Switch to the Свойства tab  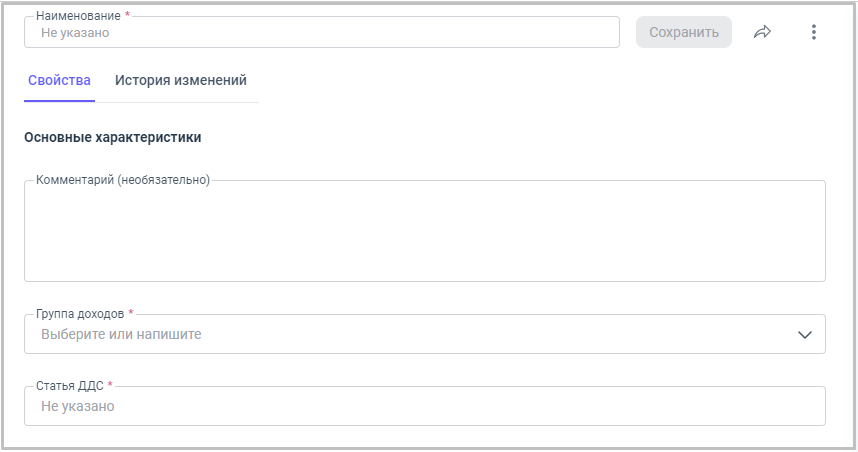(x=59, y=80)
